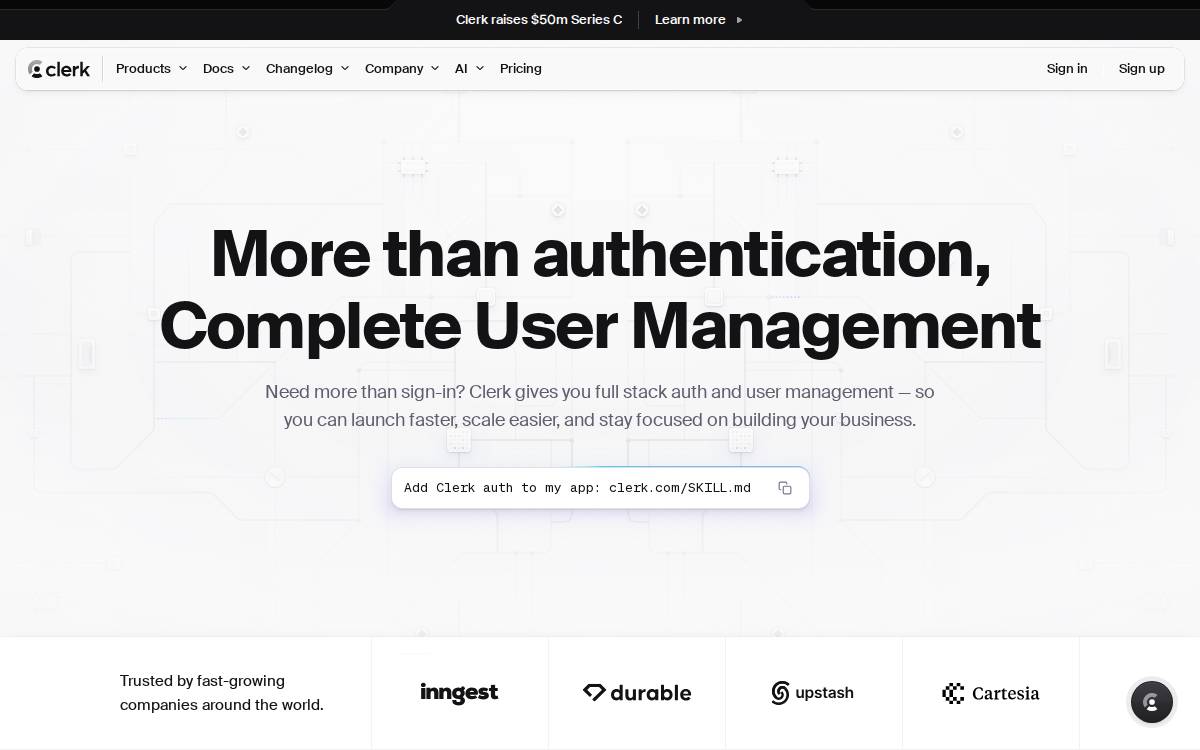Go to the Pricing page
Screen dimensions: 1200x750
[x=521, y=69]
